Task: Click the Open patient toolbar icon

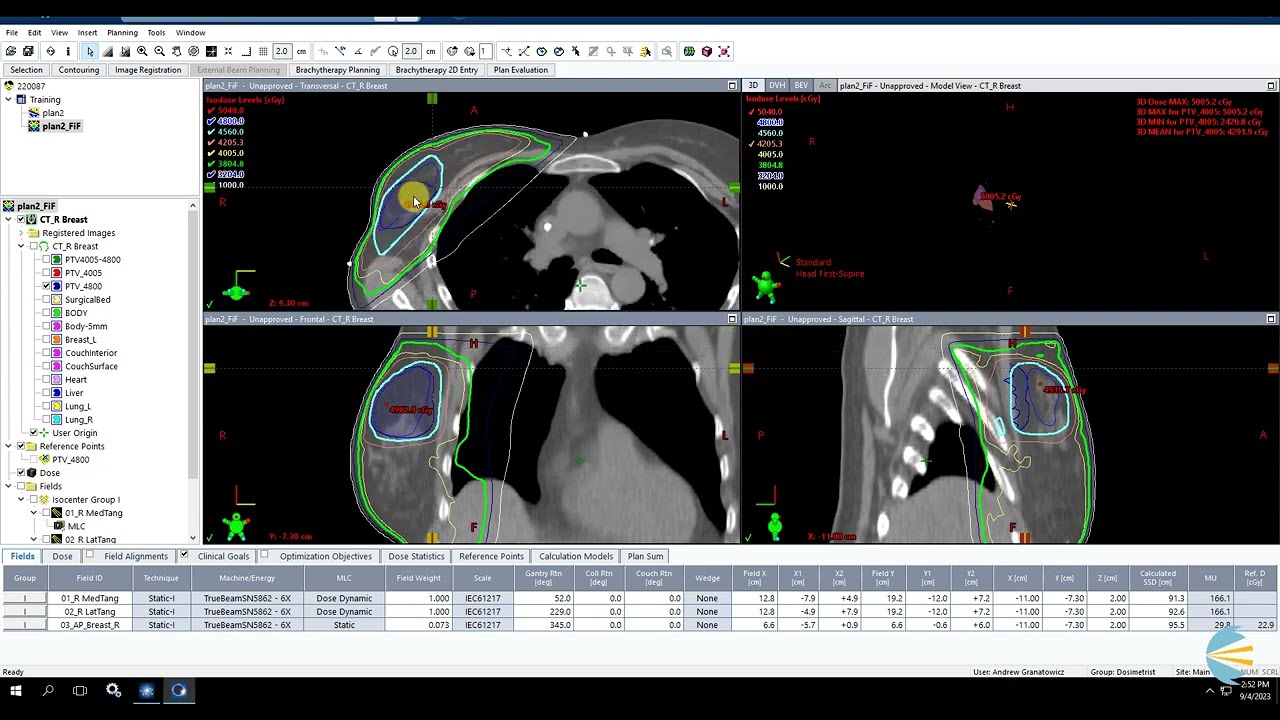Action: (x=11, y=51)
